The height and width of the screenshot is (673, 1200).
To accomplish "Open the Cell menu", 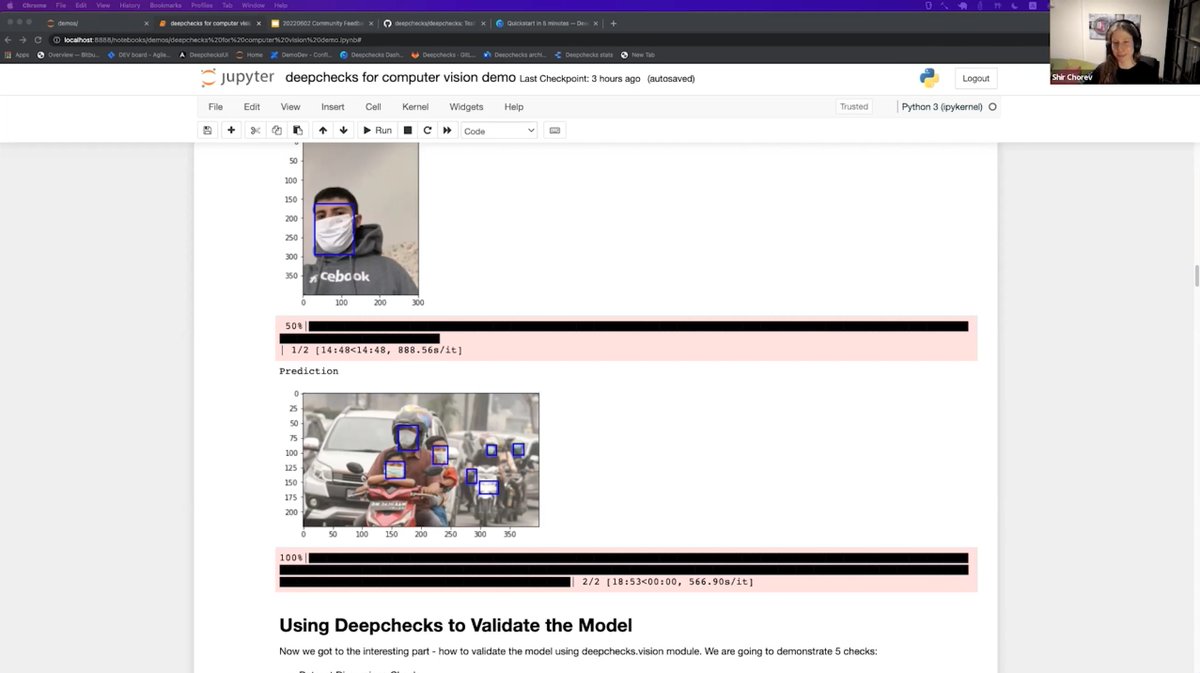I will 373,107.
